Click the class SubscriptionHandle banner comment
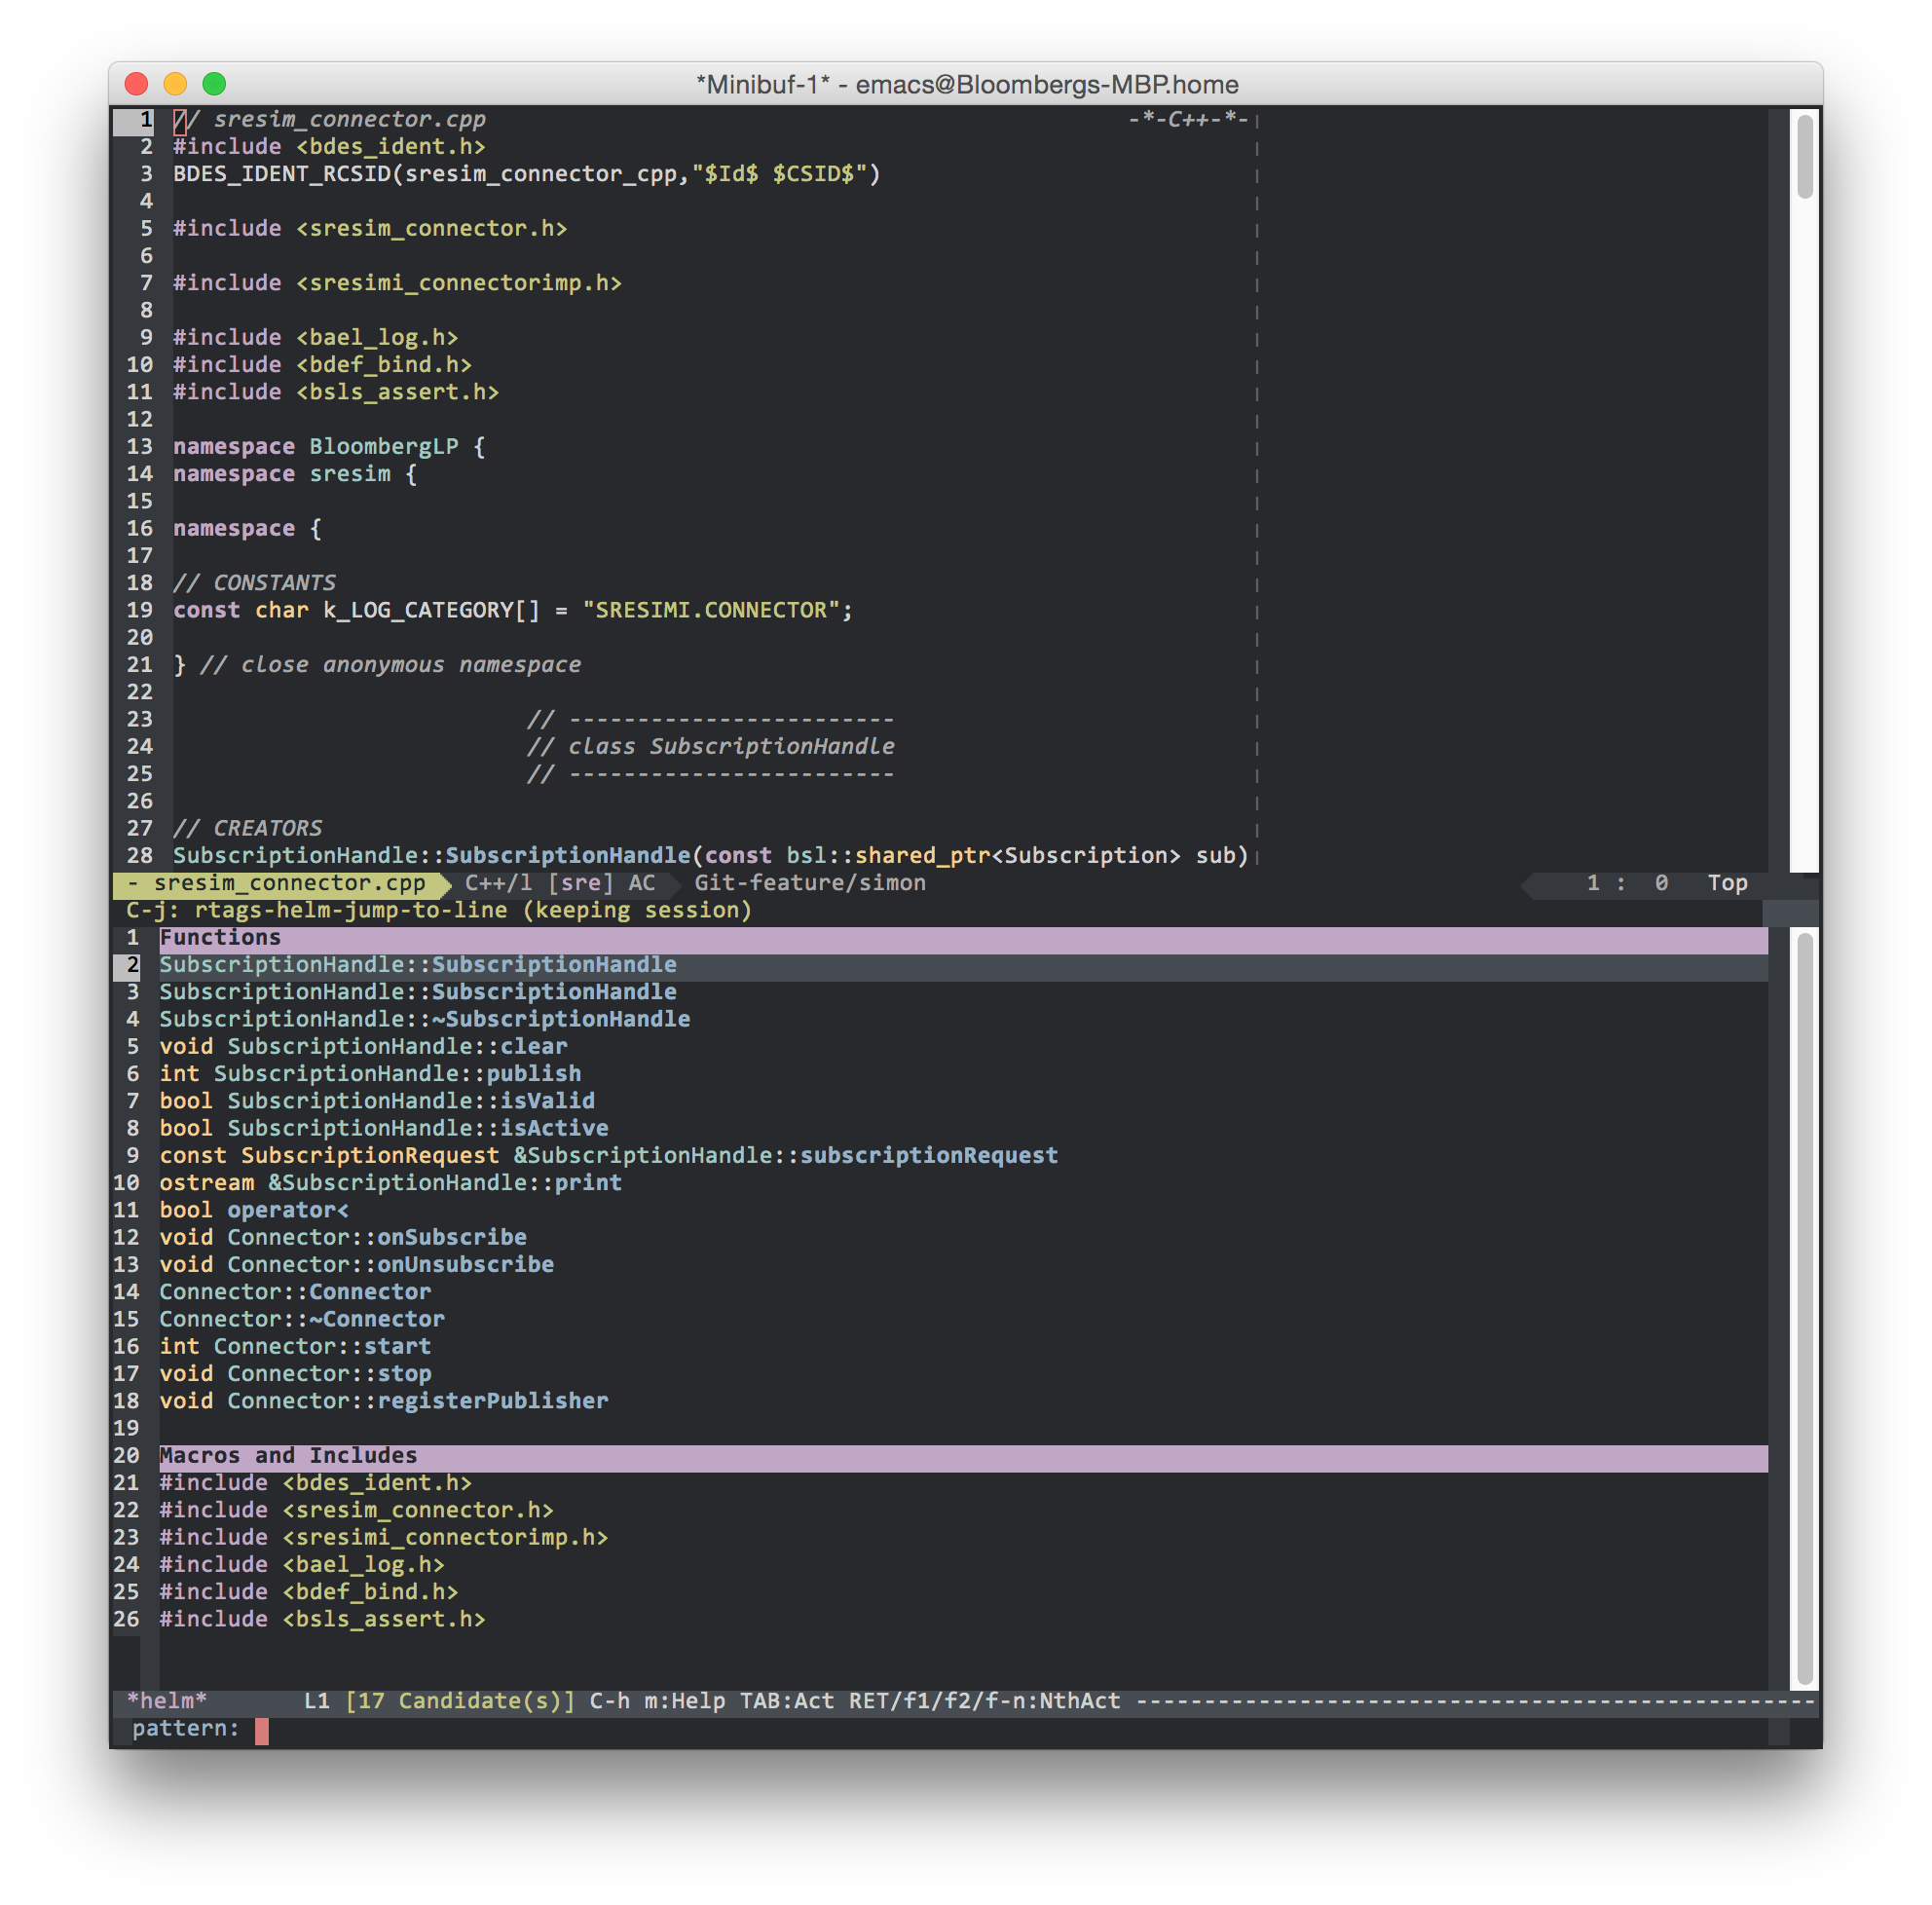 pos(711,747)
